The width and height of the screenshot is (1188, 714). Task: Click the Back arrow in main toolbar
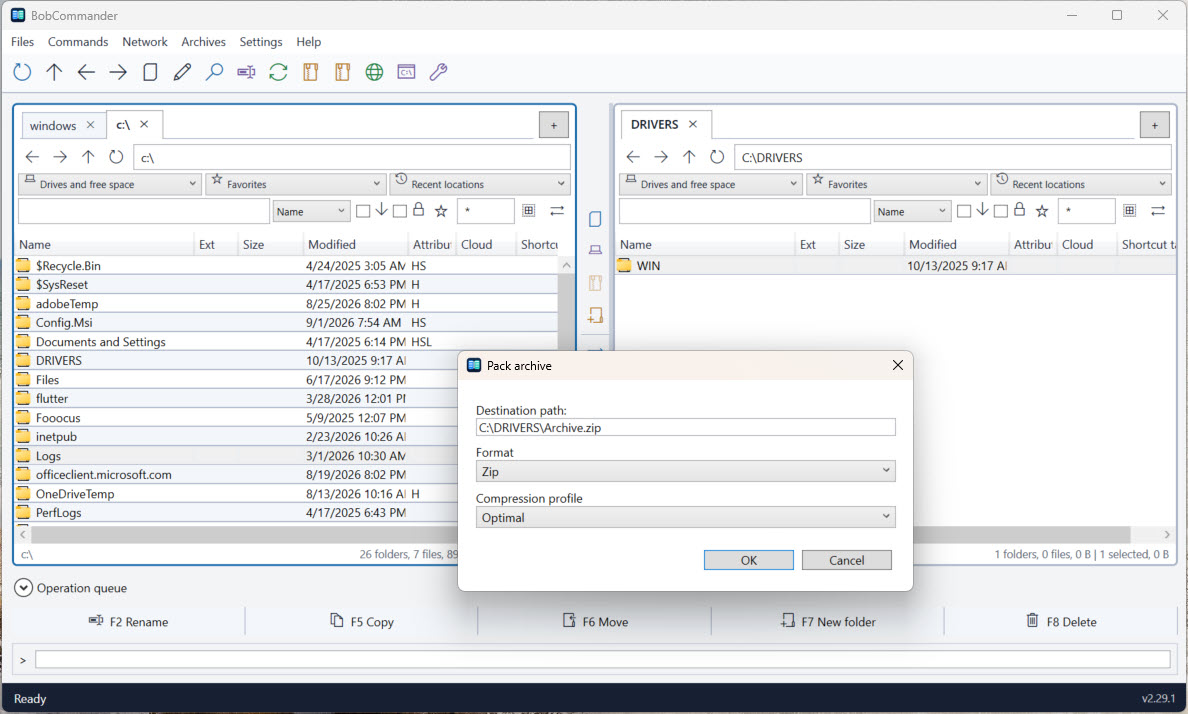(86, 72)
